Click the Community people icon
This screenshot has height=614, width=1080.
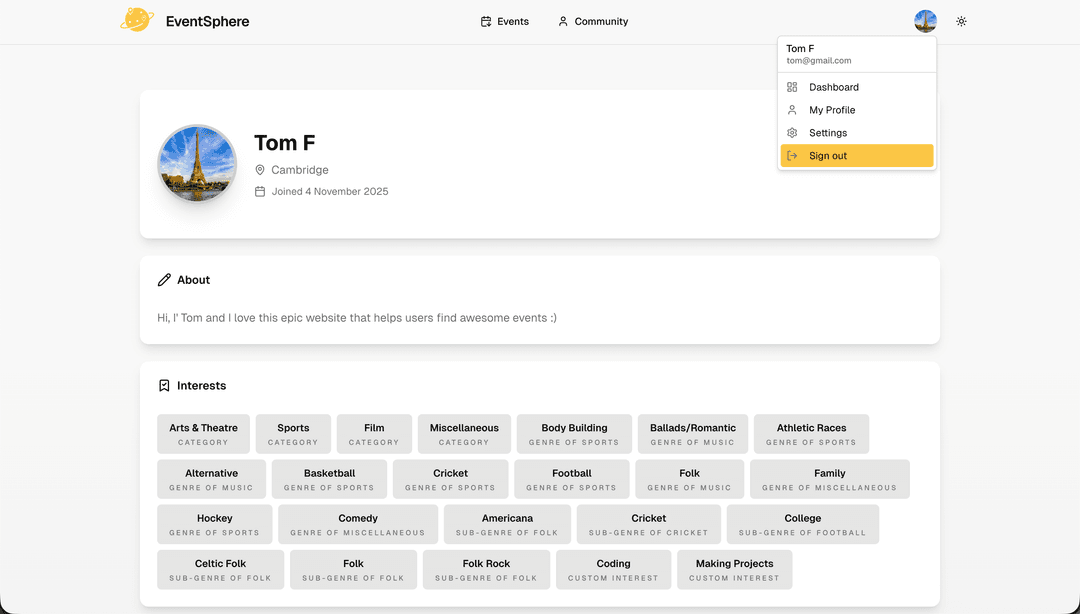point(562,21)
